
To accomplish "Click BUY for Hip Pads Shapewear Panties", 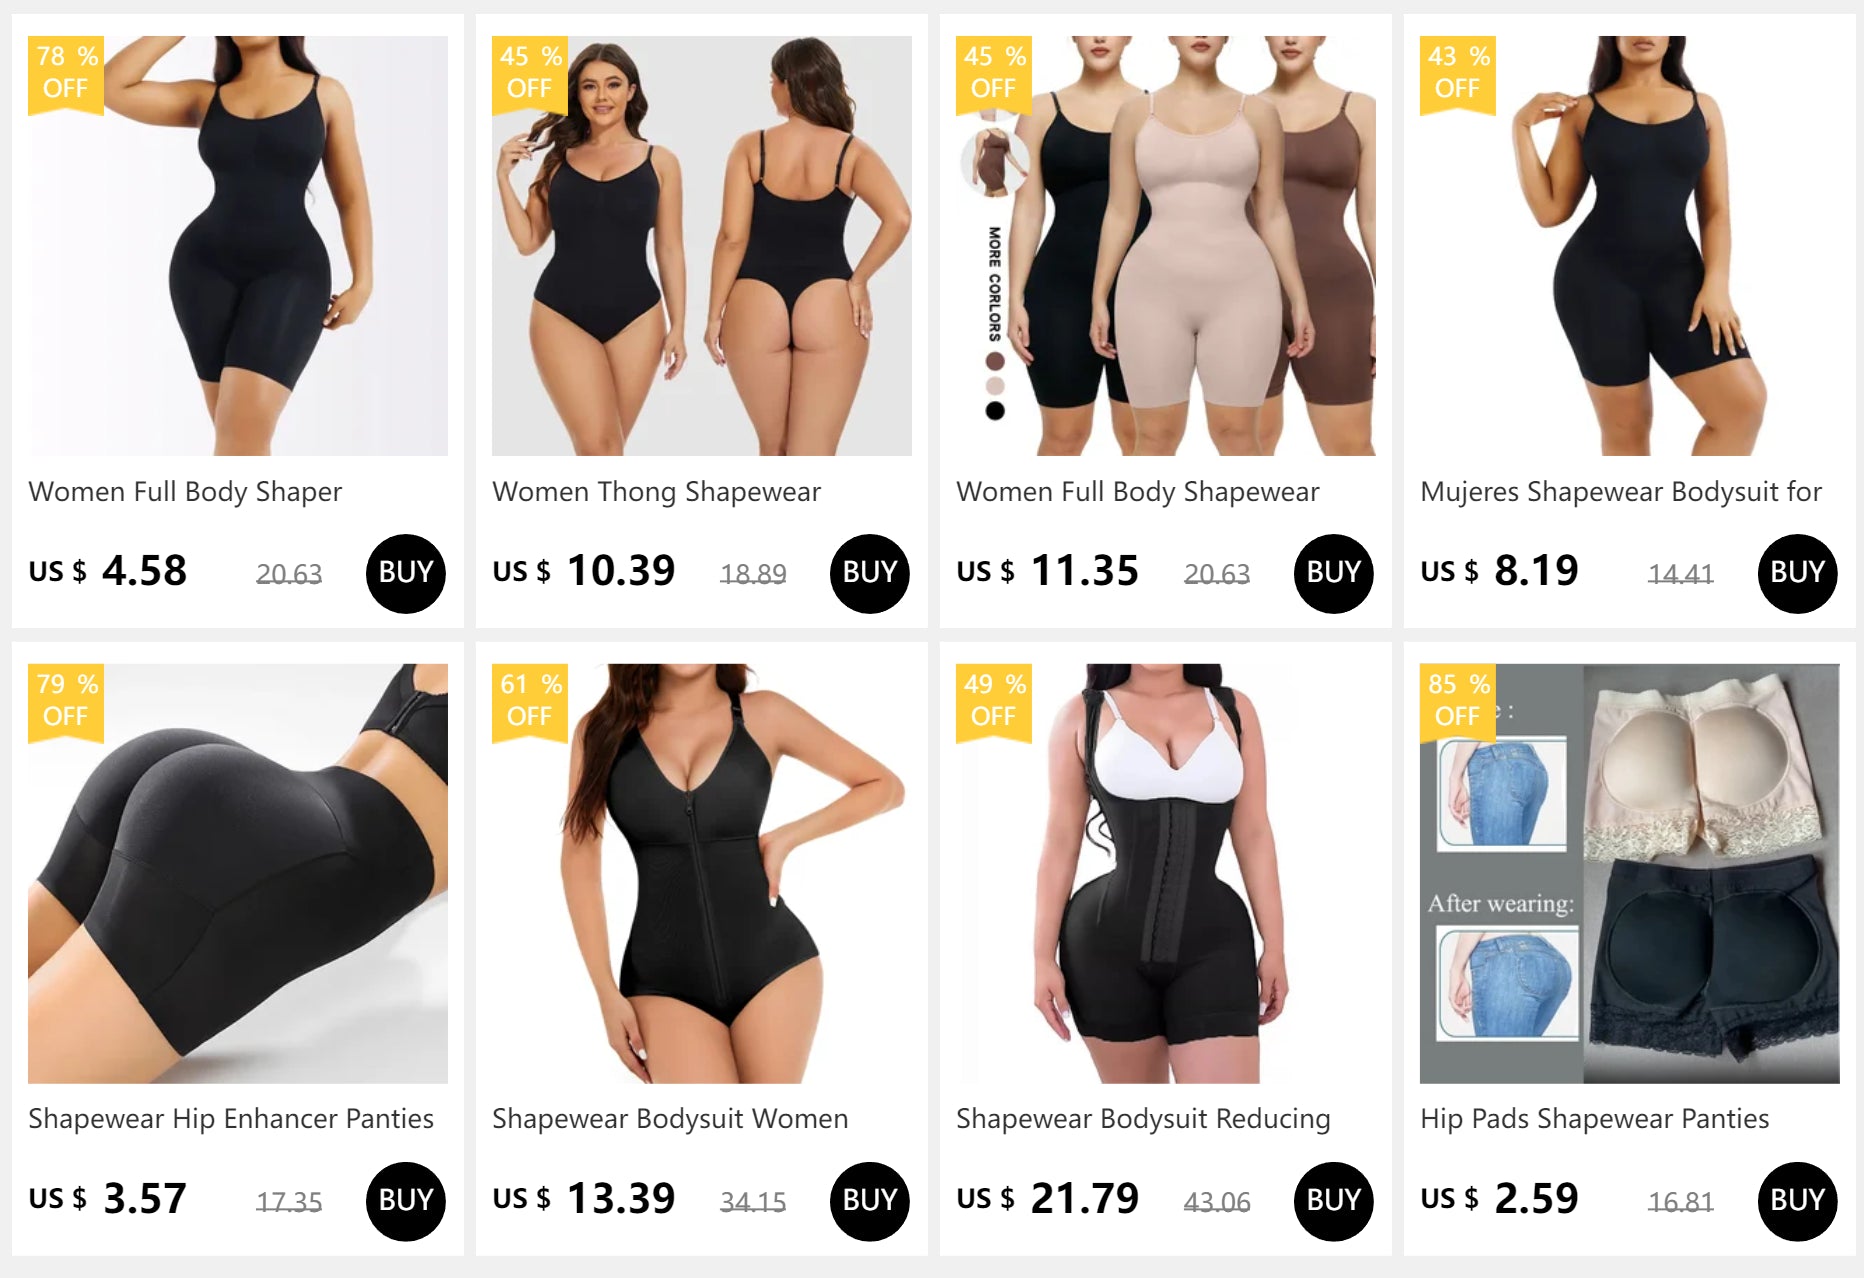I will click(1797, 1201).
